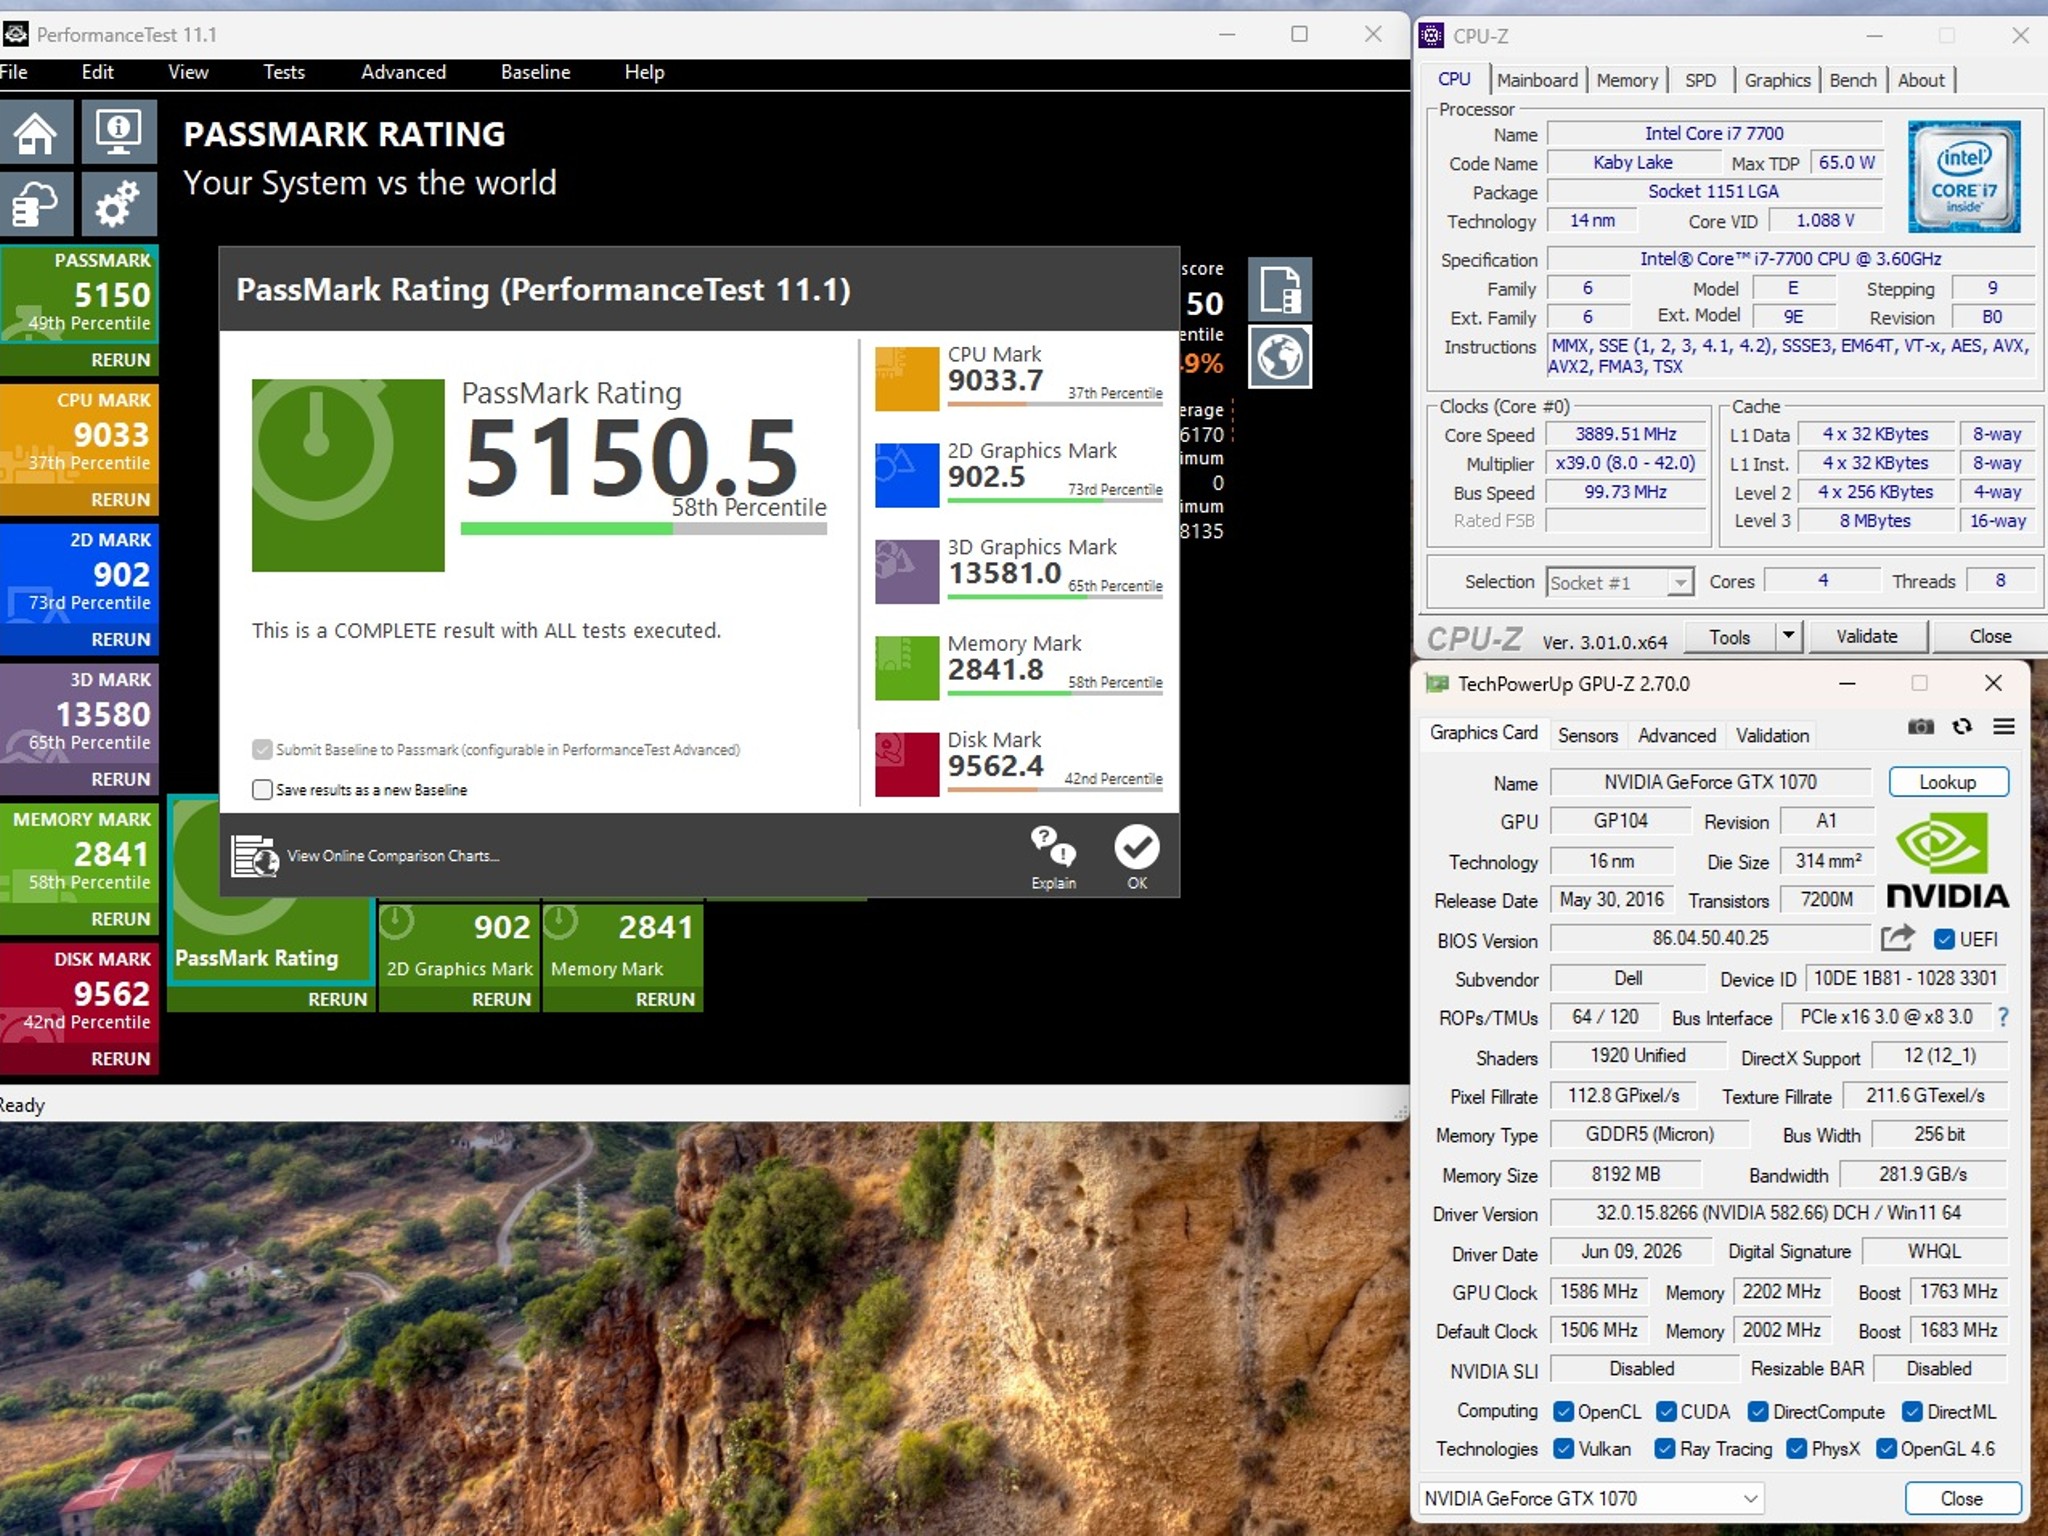Open the Tests menu in PerformanceTest

tap(284, 72)
